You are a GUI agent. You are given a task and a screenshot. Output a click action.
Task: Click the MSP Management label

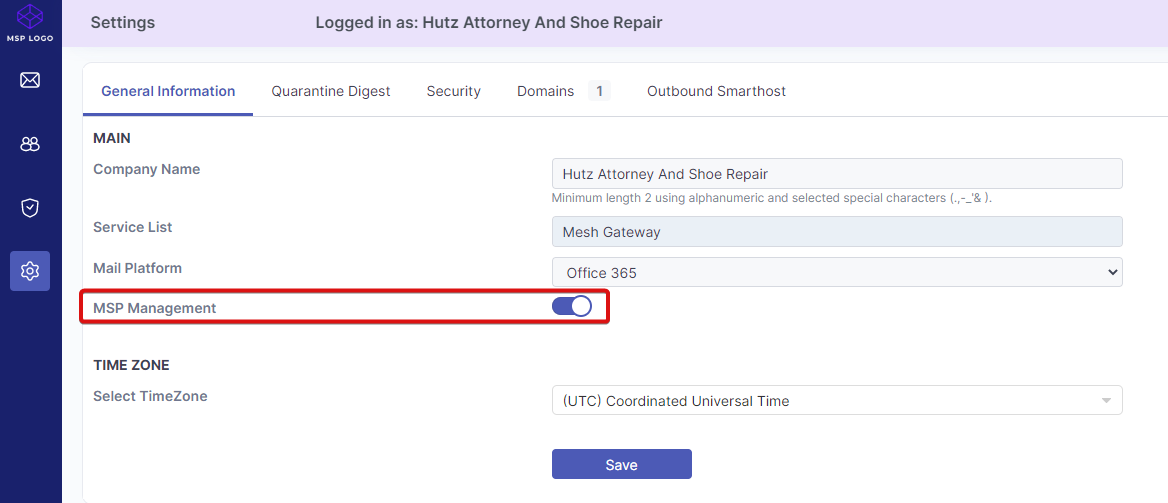(154, 308)
